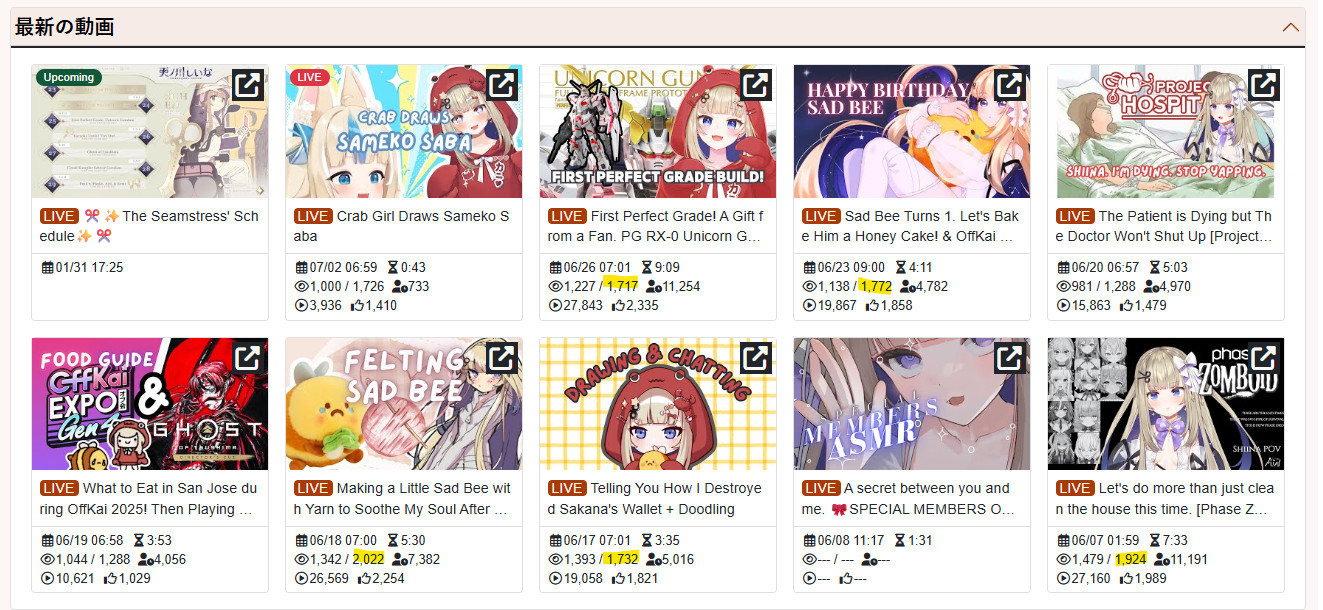
Task: Open Crab Girl Draws Sameko Saba title
Action: pyautogui.click(x=422, y=226)
